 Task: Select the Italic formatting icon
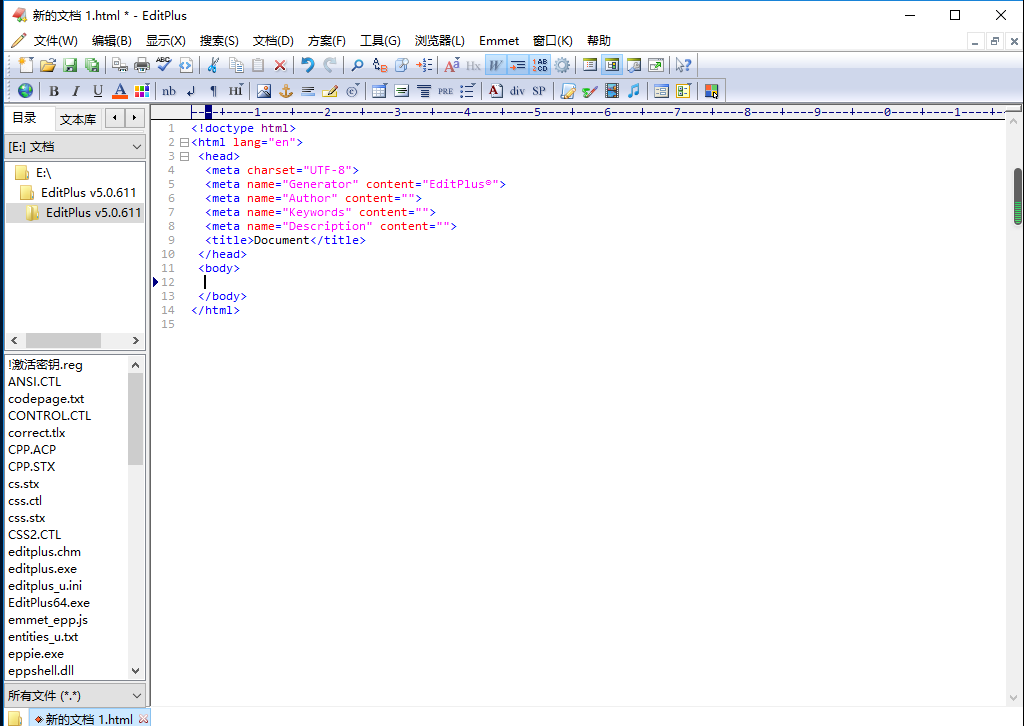point(74,91)
